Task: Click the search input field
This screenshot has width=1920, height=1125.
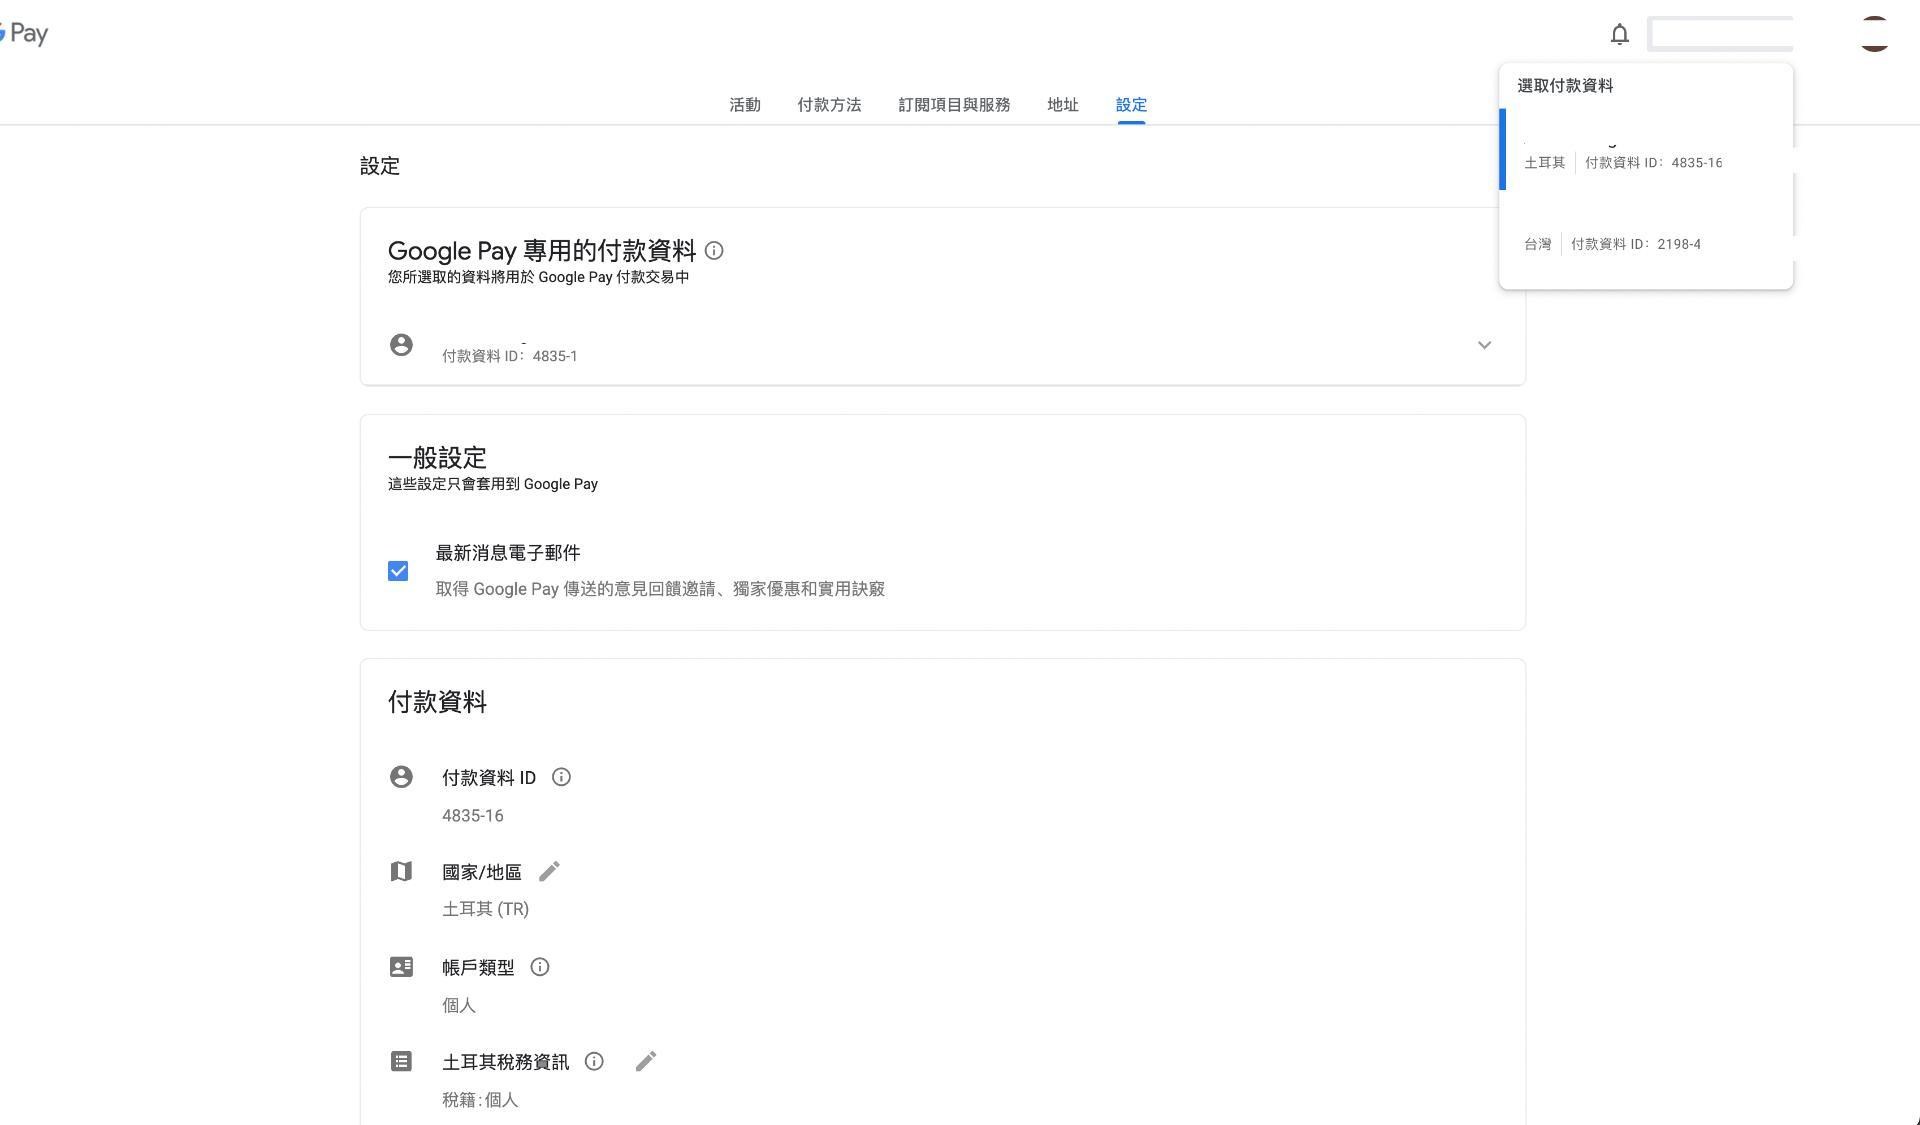Action: coord(1722,33)
